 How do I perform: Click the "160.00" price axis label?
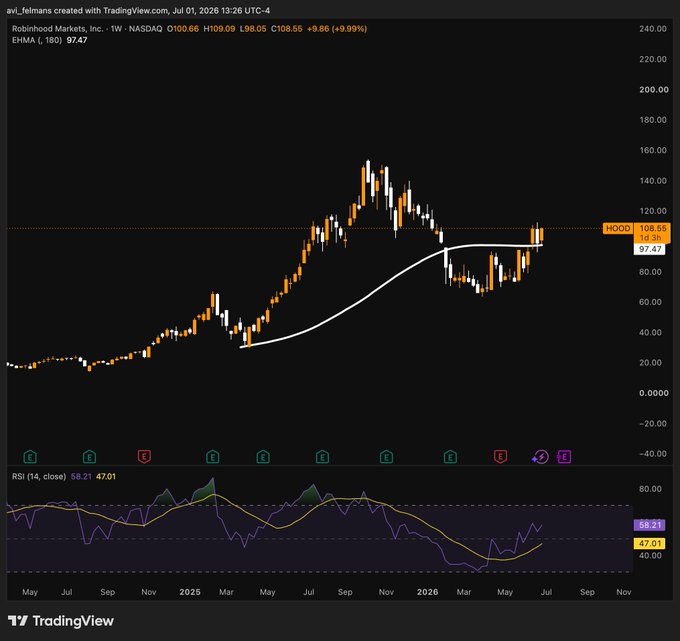(653, 150)
